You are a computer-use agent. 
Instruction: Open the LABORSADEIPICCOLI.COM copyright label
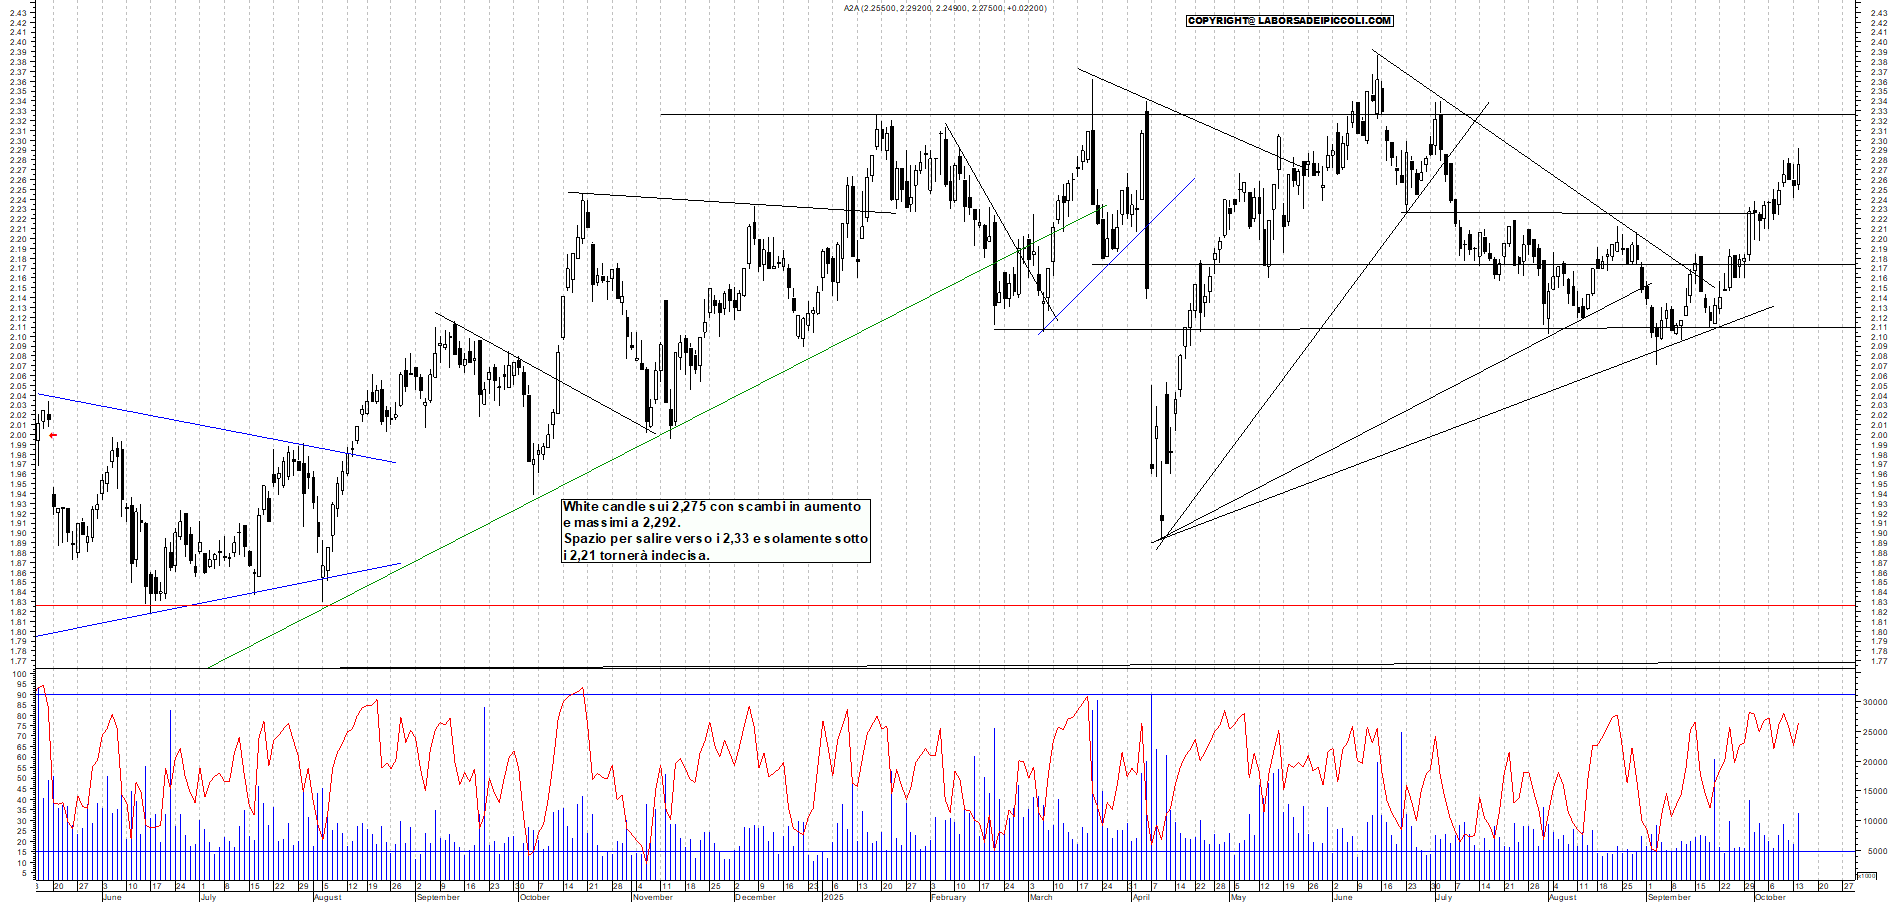tap(1289, 20)
